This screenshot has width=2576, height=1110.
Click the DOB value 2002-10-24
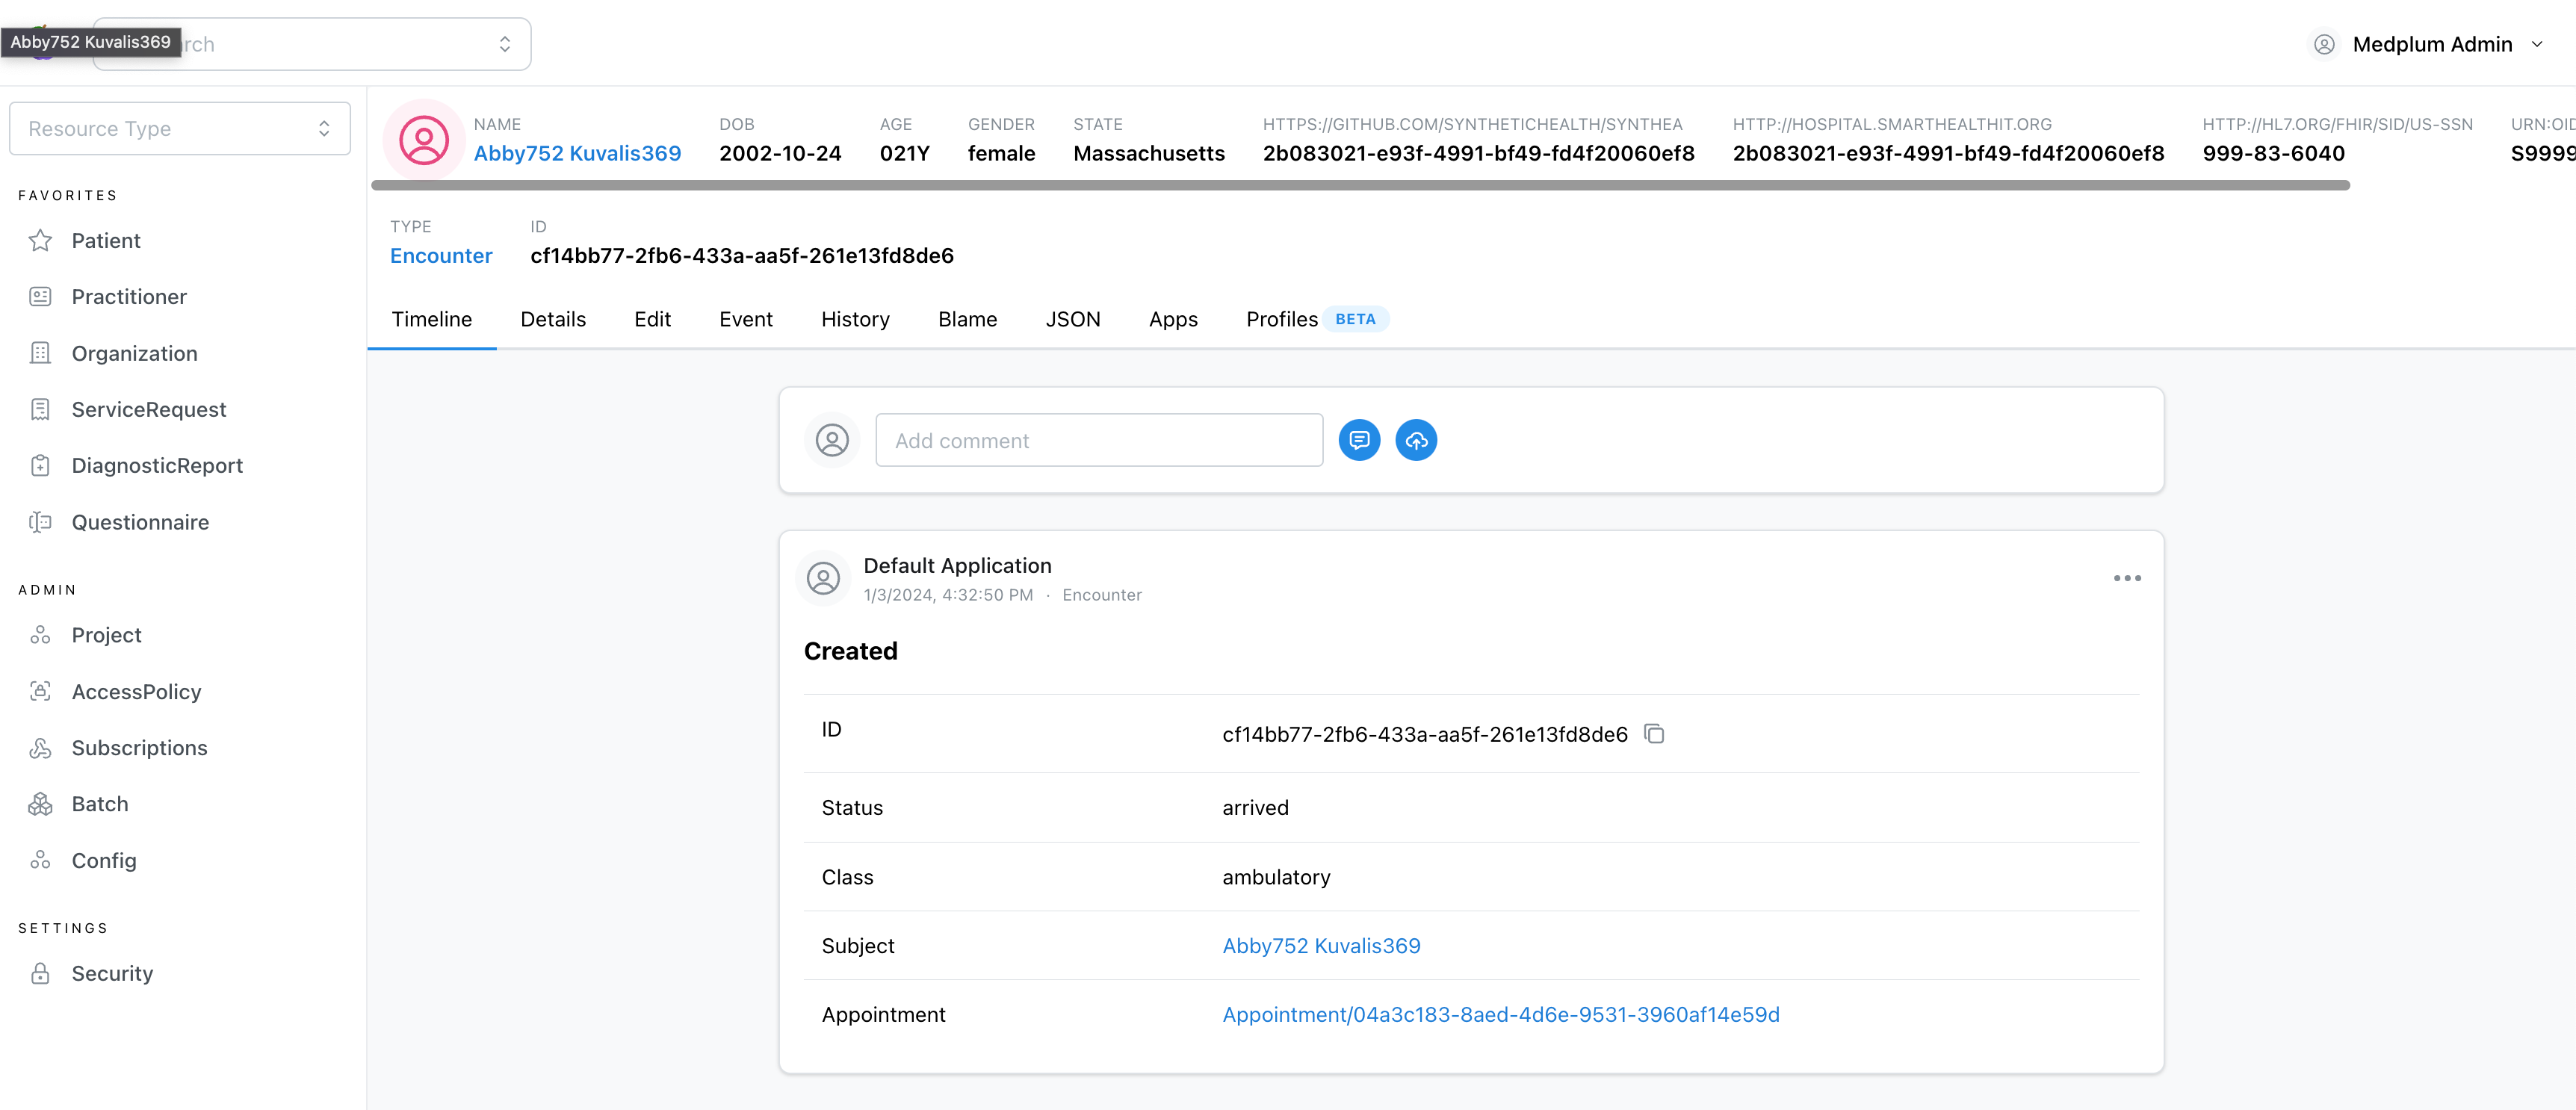(780, 153)
